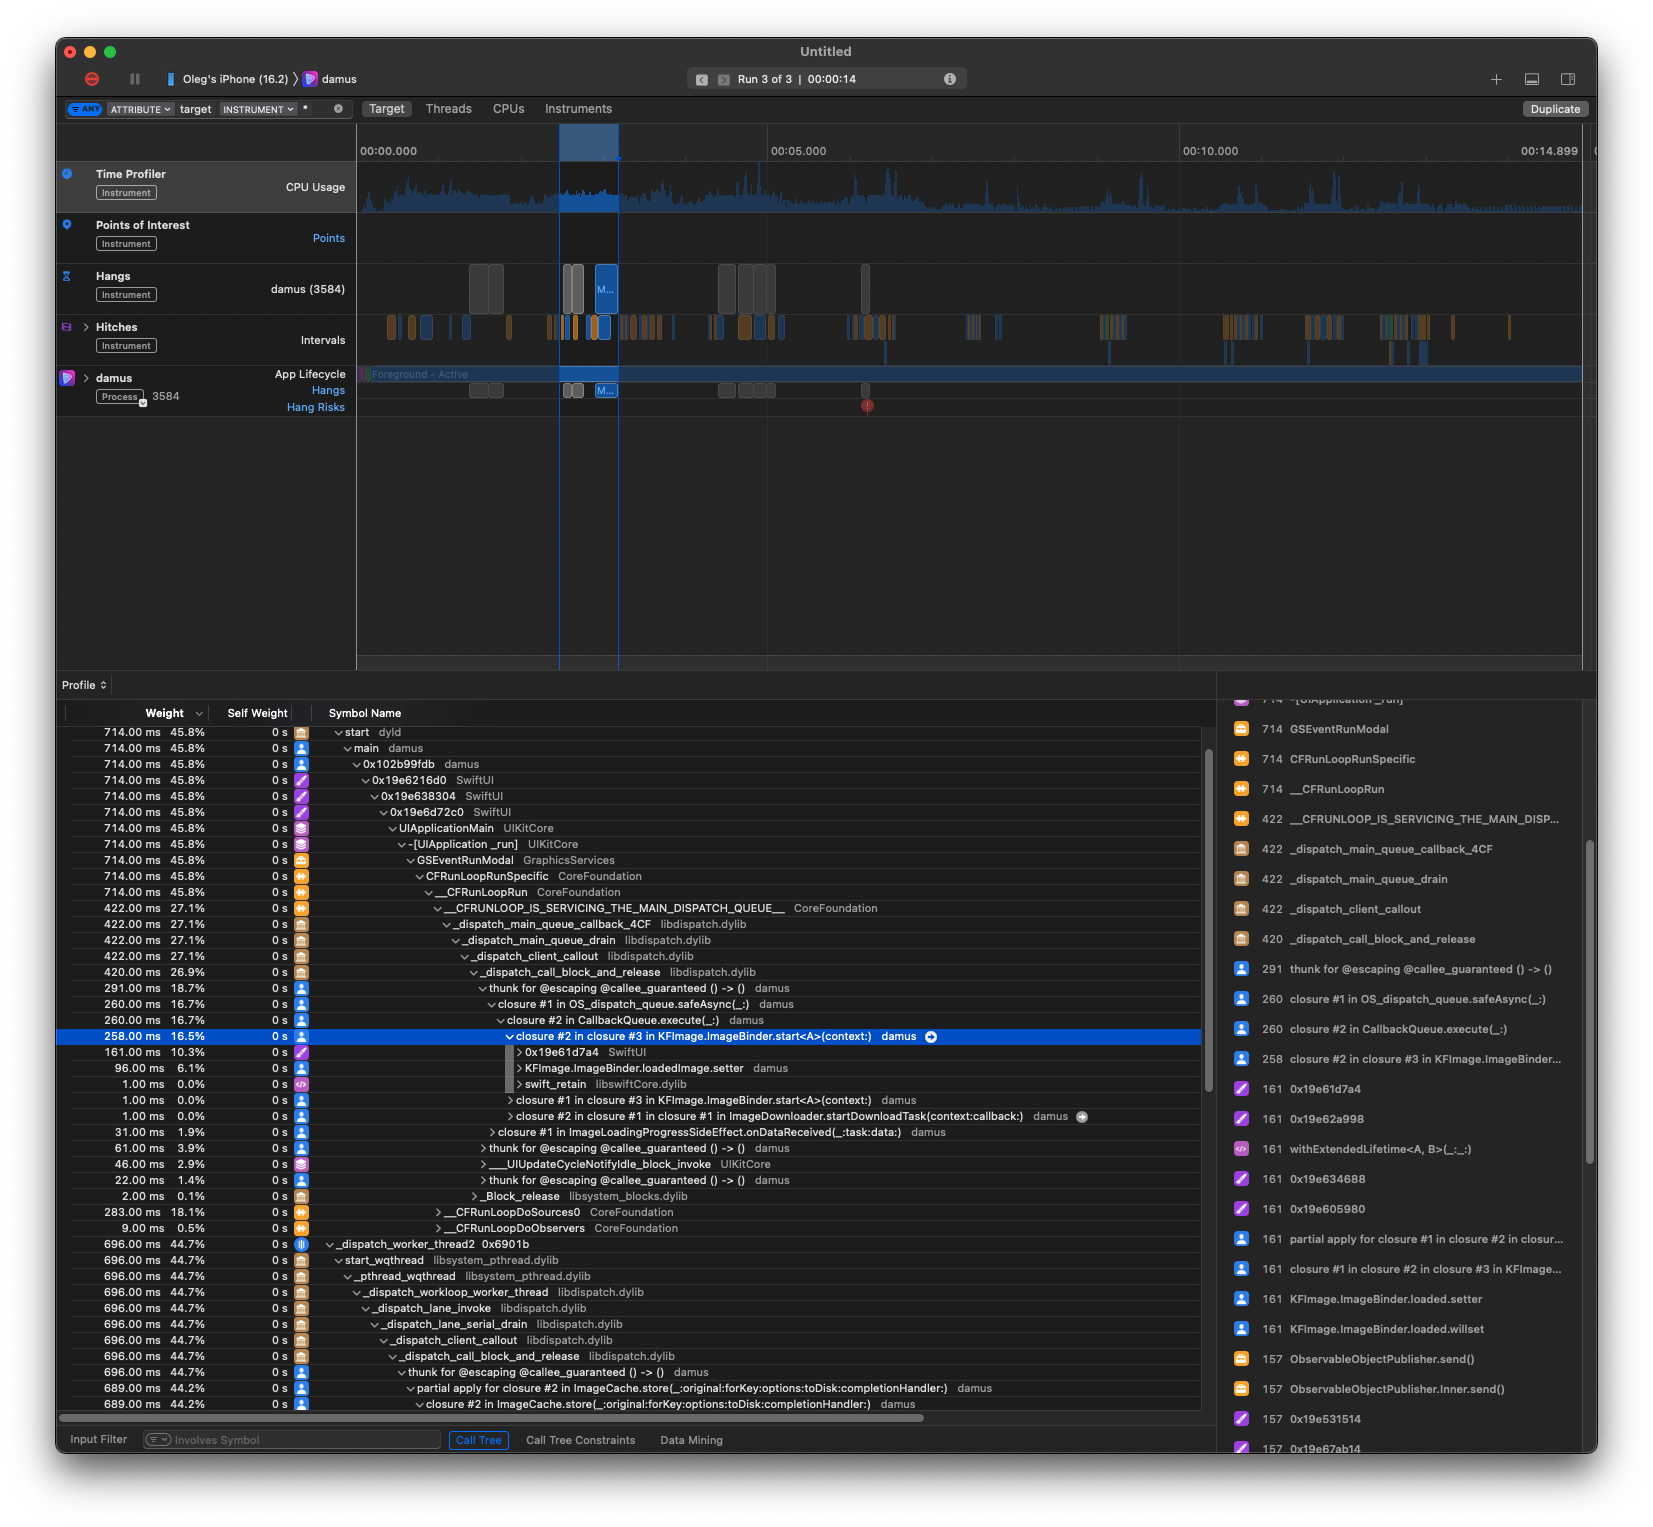Expand __CFRunLoopDoSources0 row
The height and width of the screenshot is (1527, 1653).
click(x=438, y=1213)
